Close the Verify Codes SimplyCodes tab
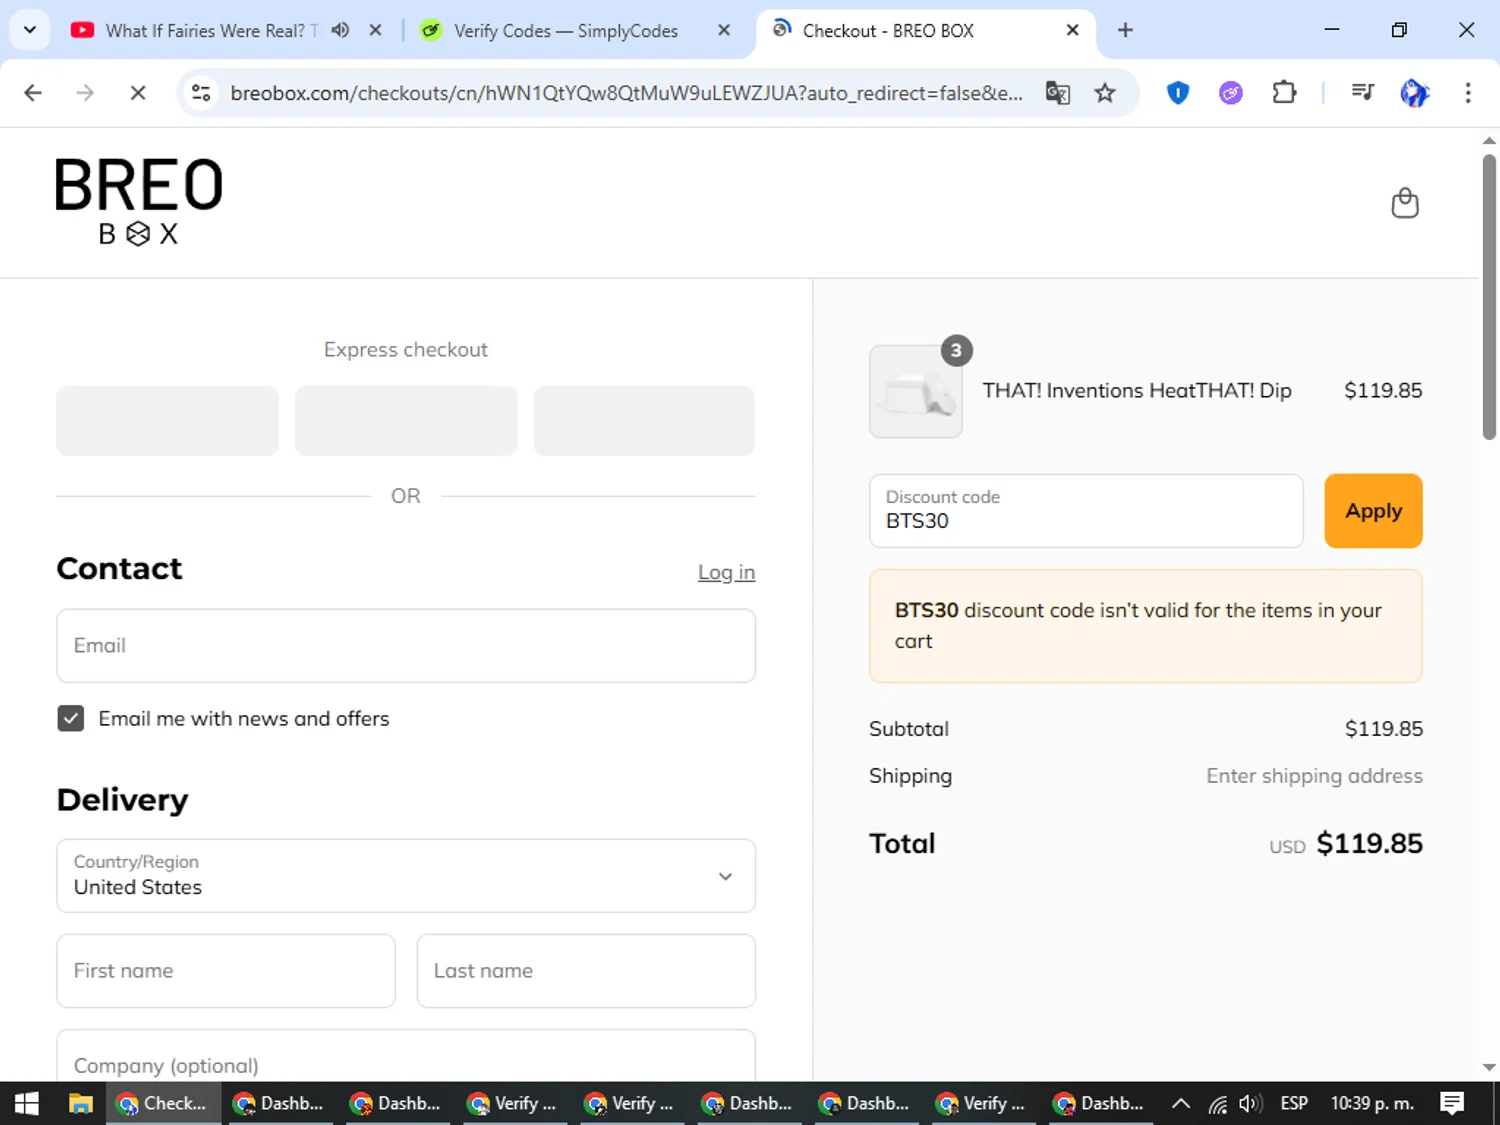The width and height of the screenshot is (1500, 1125). pos(724,30)
